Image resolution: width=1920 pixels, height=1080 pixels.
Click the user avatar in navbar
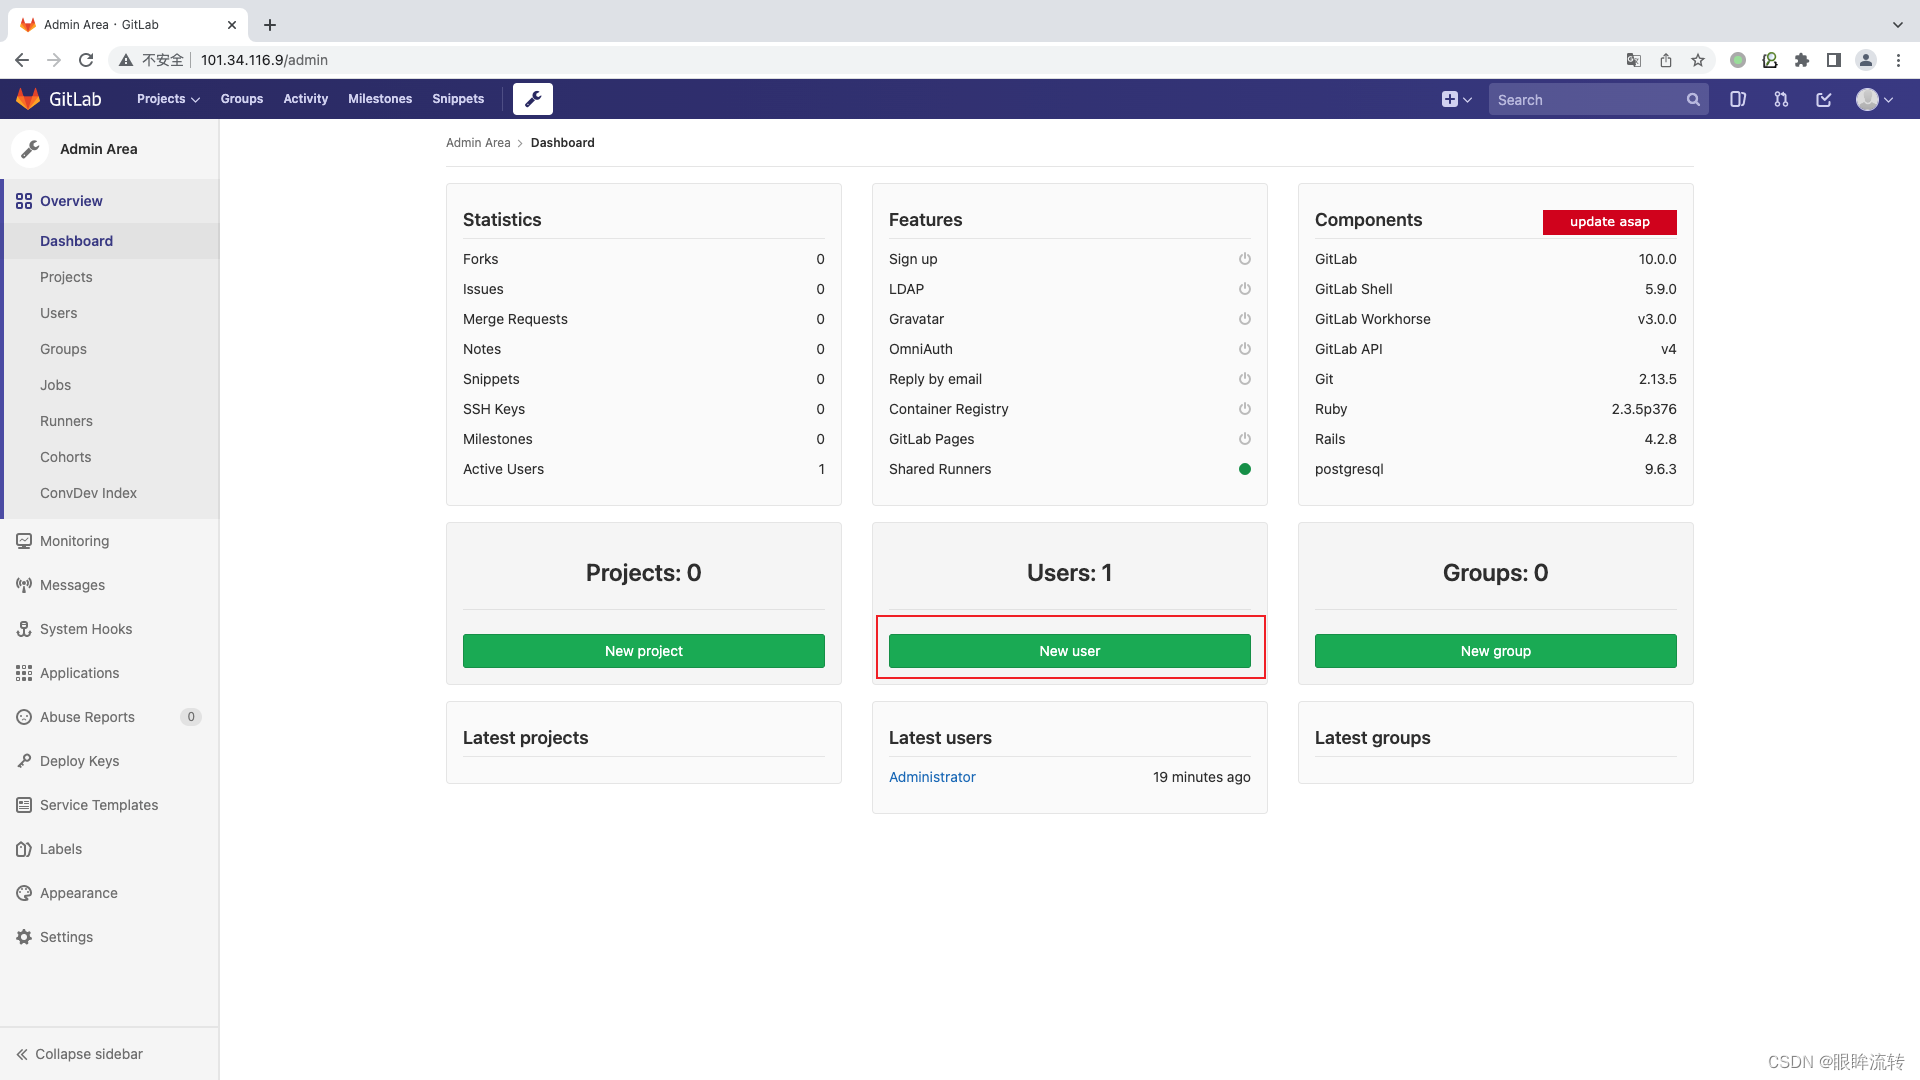tap(1867, 99)
